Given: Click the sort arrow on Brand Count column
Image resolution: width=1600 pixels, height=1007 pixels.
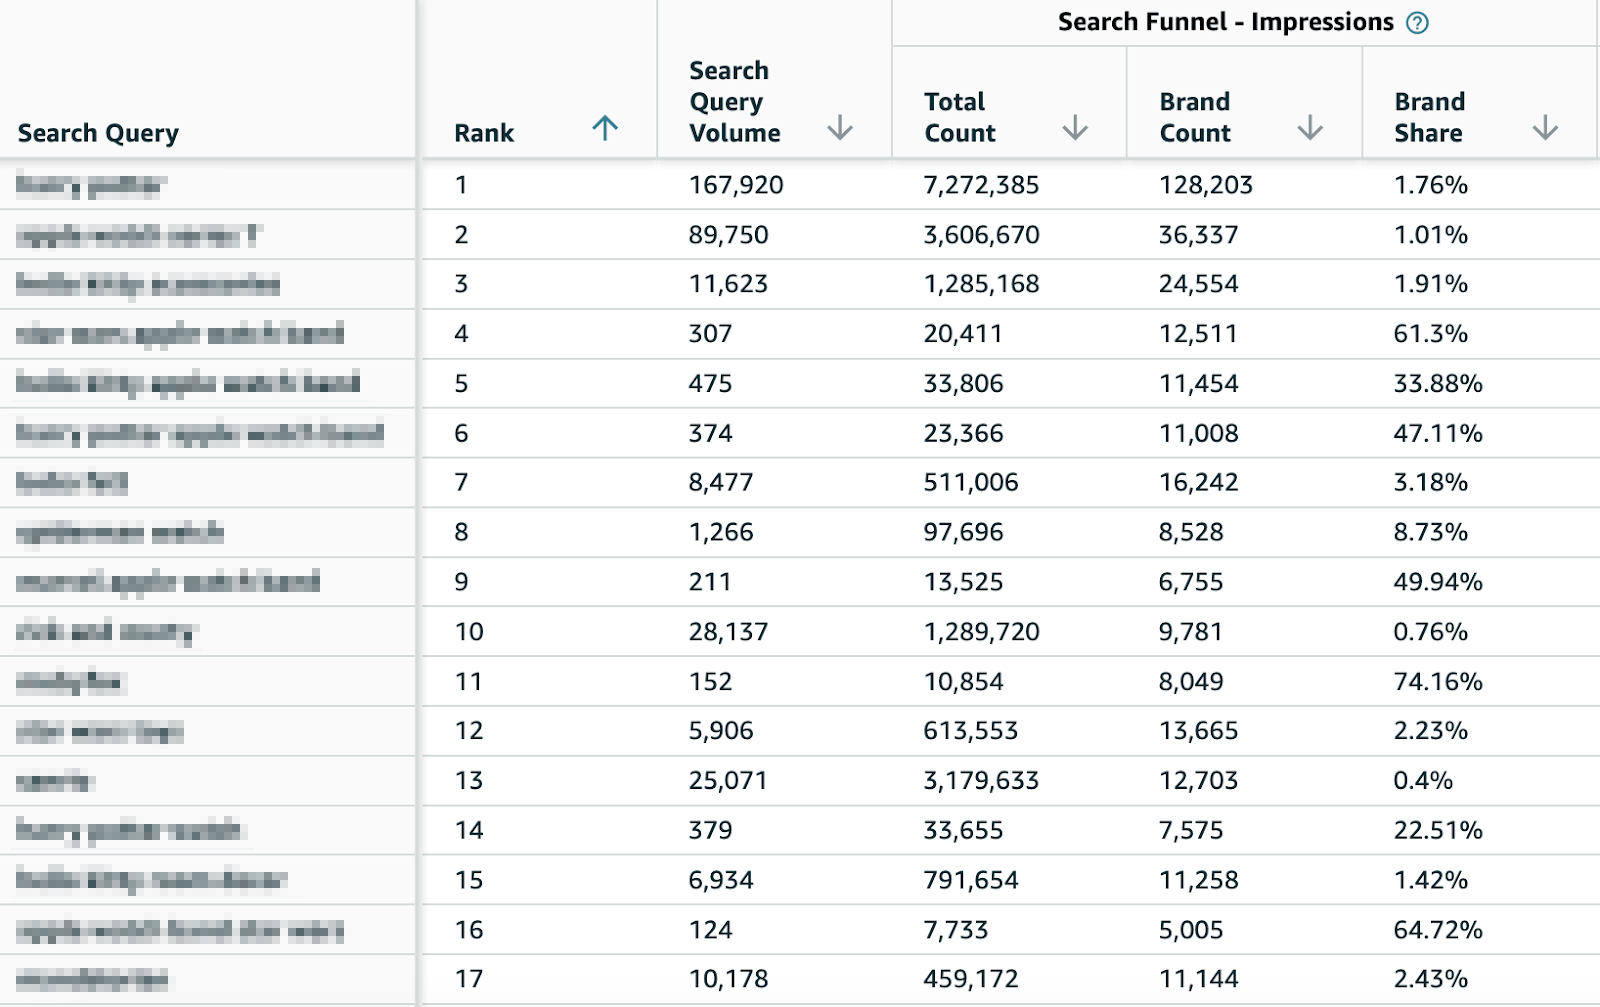Looking at the screenshot, I should (1310, 128).
